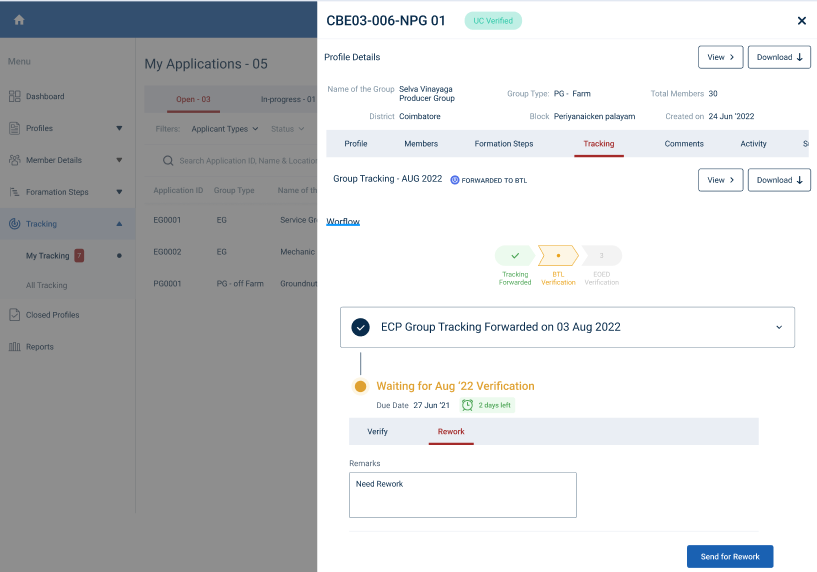Download the Profile Details
Image resolution: width=817 pixels, height=572 pixels.
click(778, 57)
